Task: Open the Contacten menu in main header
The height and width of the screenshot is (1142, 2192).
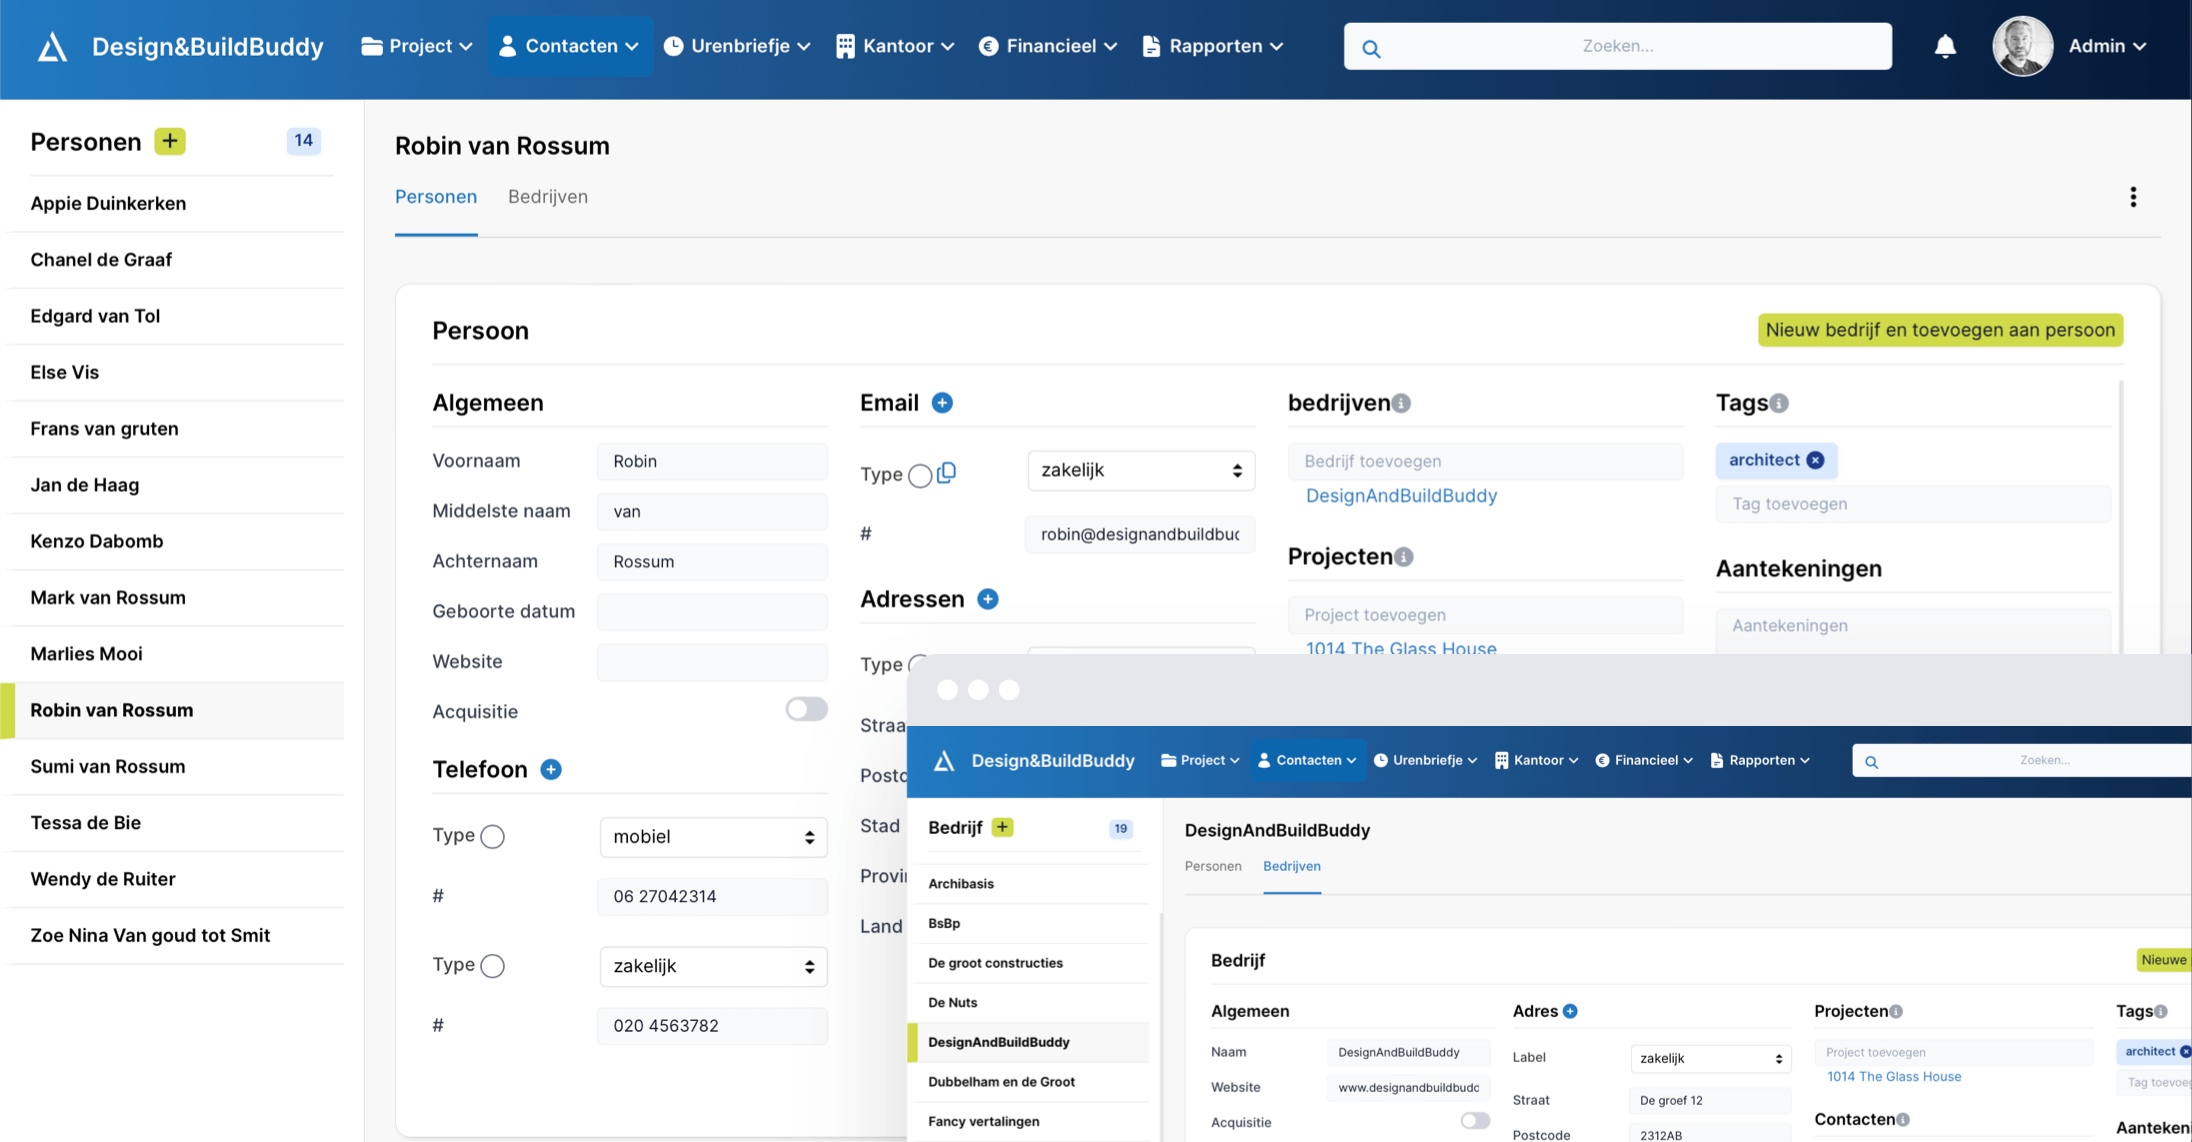Action: pyautogui.click(x=570, y=46)
